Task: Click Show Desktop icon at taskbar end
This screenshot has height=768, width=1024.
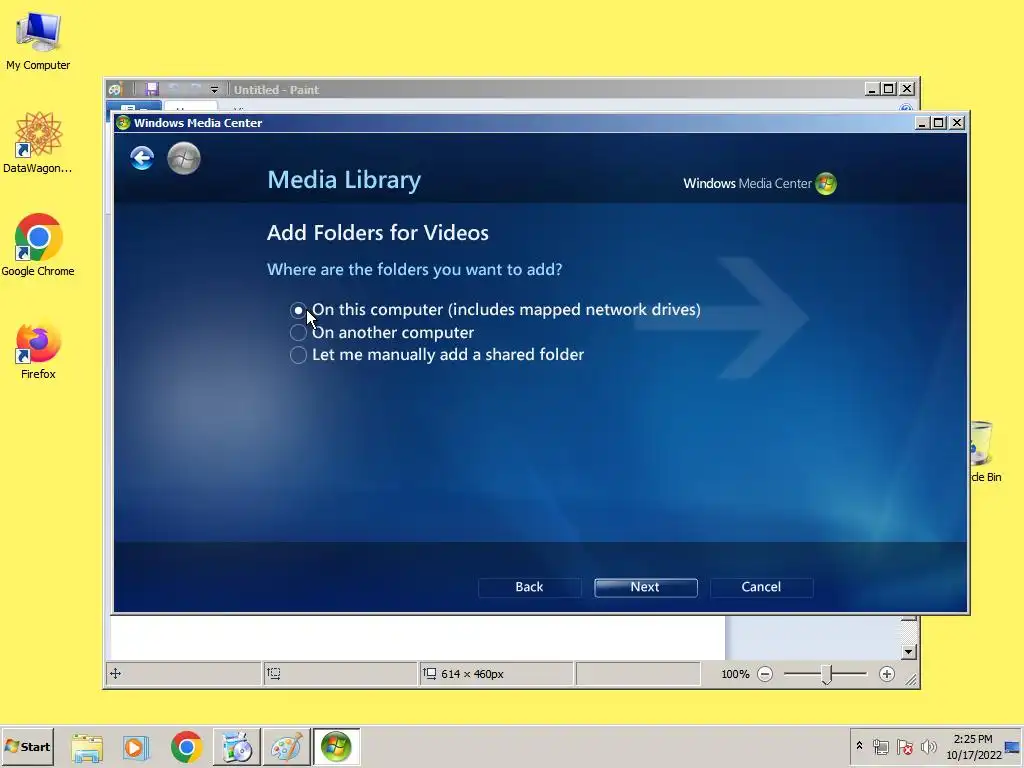Action: point(1013,746)
